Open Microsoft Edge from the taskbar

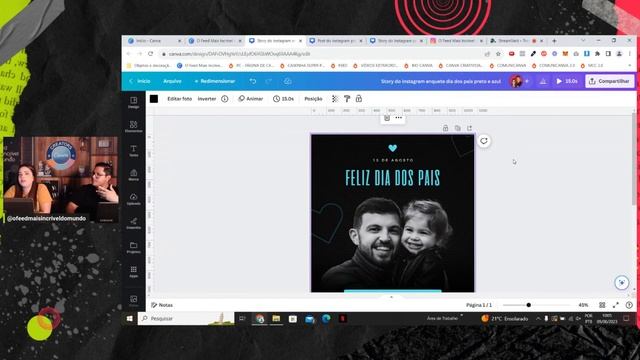pos(326,318)
